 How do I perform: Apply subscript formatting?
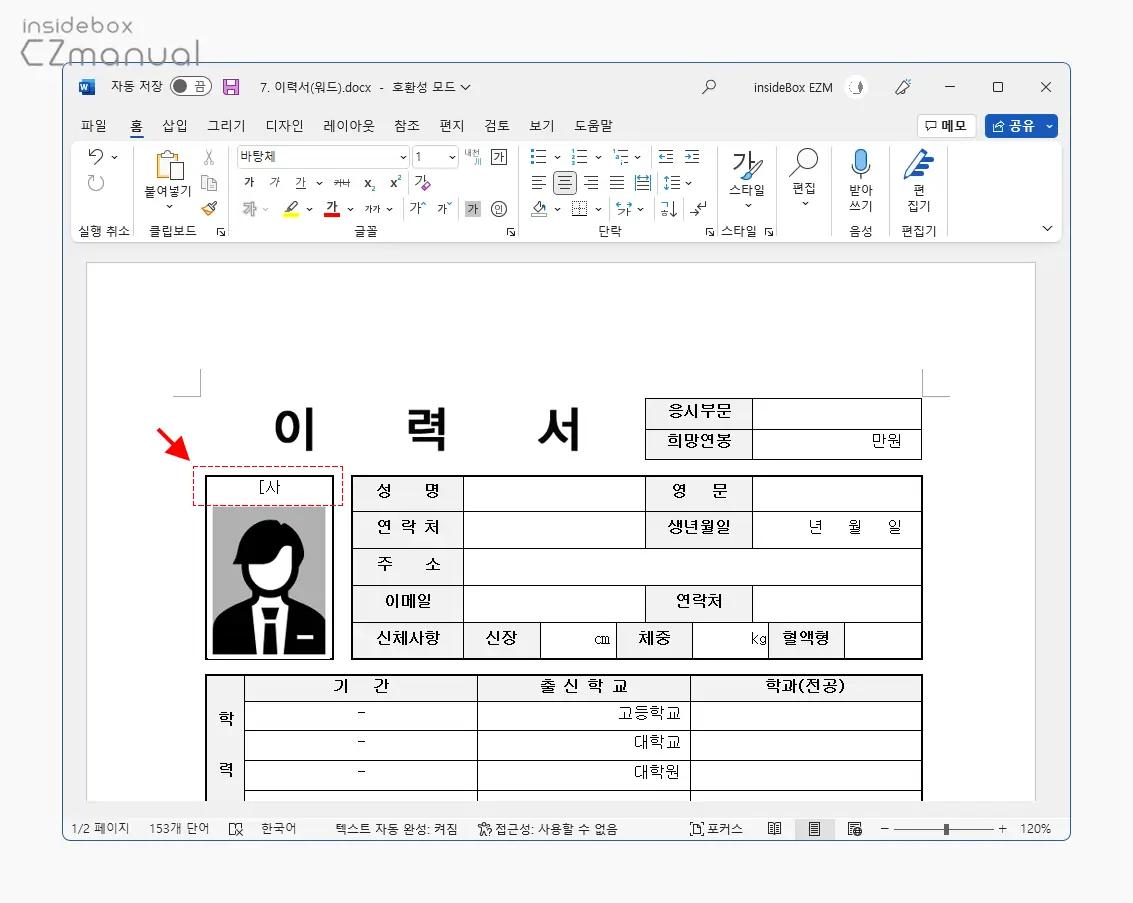[369, 183]
